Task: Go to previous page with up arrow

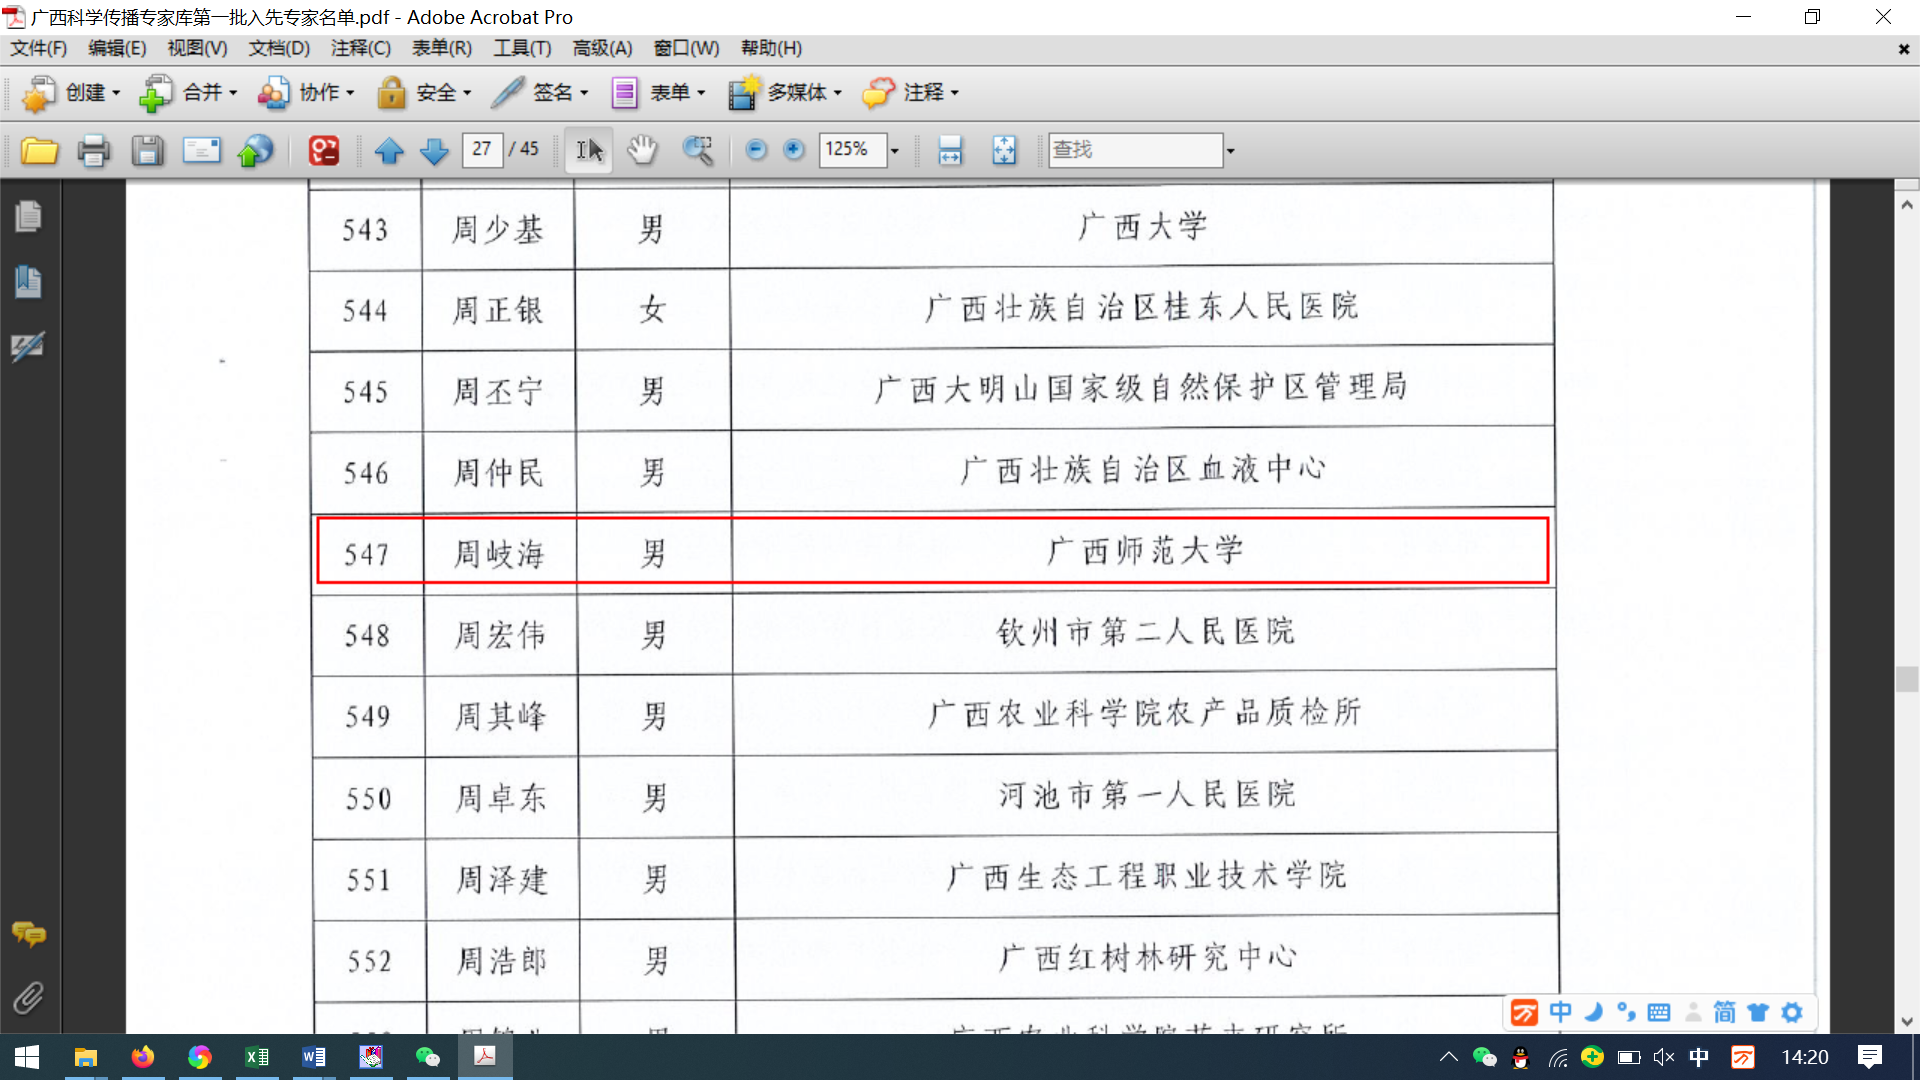Action: [389, 150]
